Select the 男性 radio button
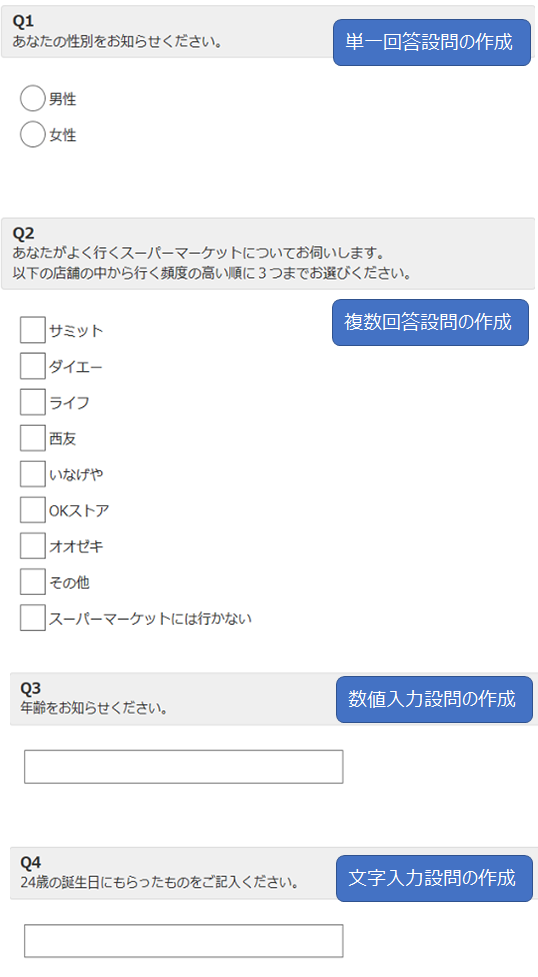The image size is (538, 977). [x=32, y=98]
